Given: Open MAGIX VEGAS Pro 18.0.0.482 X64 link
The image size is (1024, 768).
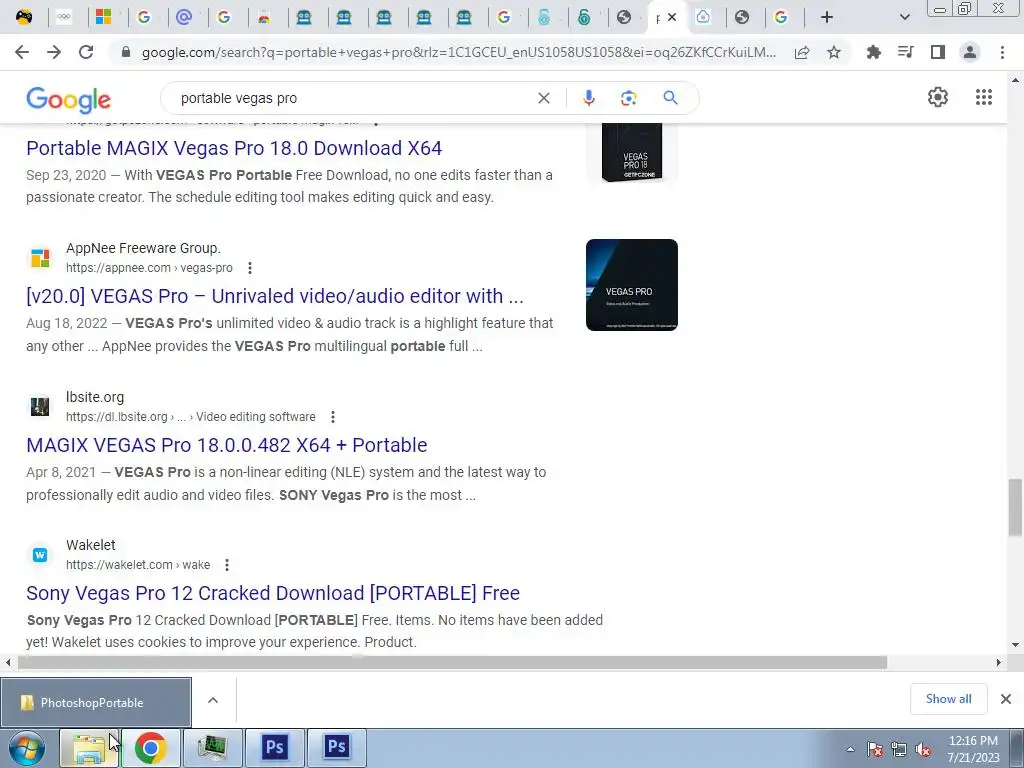Looking at the screenshot, I should [x=227, y=445].
